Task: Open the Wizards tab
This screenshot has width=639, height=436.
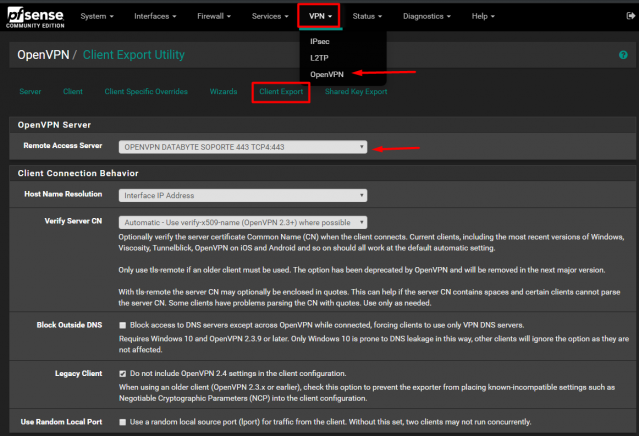Action: tap(223, 92)
